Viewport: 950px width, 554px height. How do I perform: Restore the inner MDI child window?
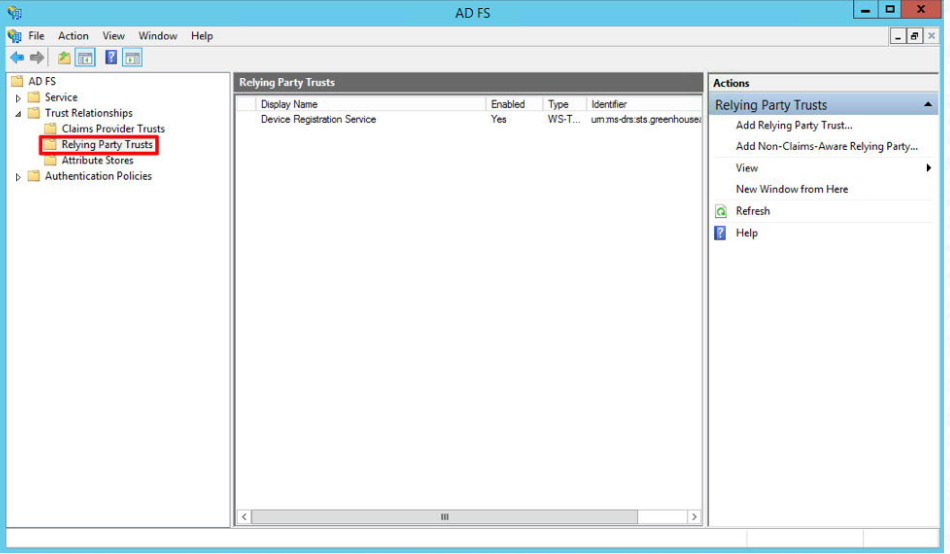tap(914, 36)
